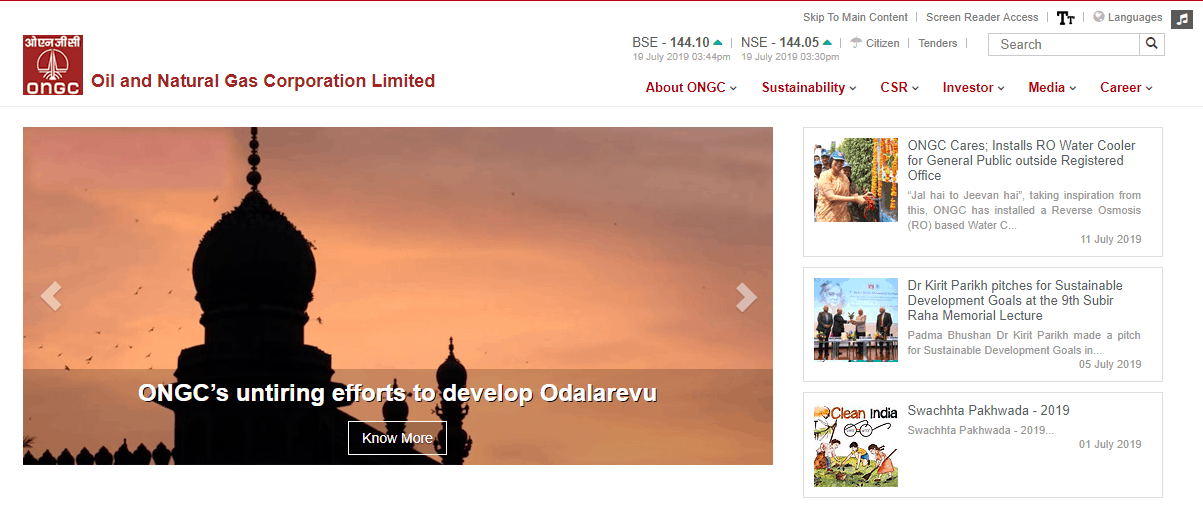1203x511 pixels.
Task: Click into the Search text field
Action: (x=1064, y=44)
